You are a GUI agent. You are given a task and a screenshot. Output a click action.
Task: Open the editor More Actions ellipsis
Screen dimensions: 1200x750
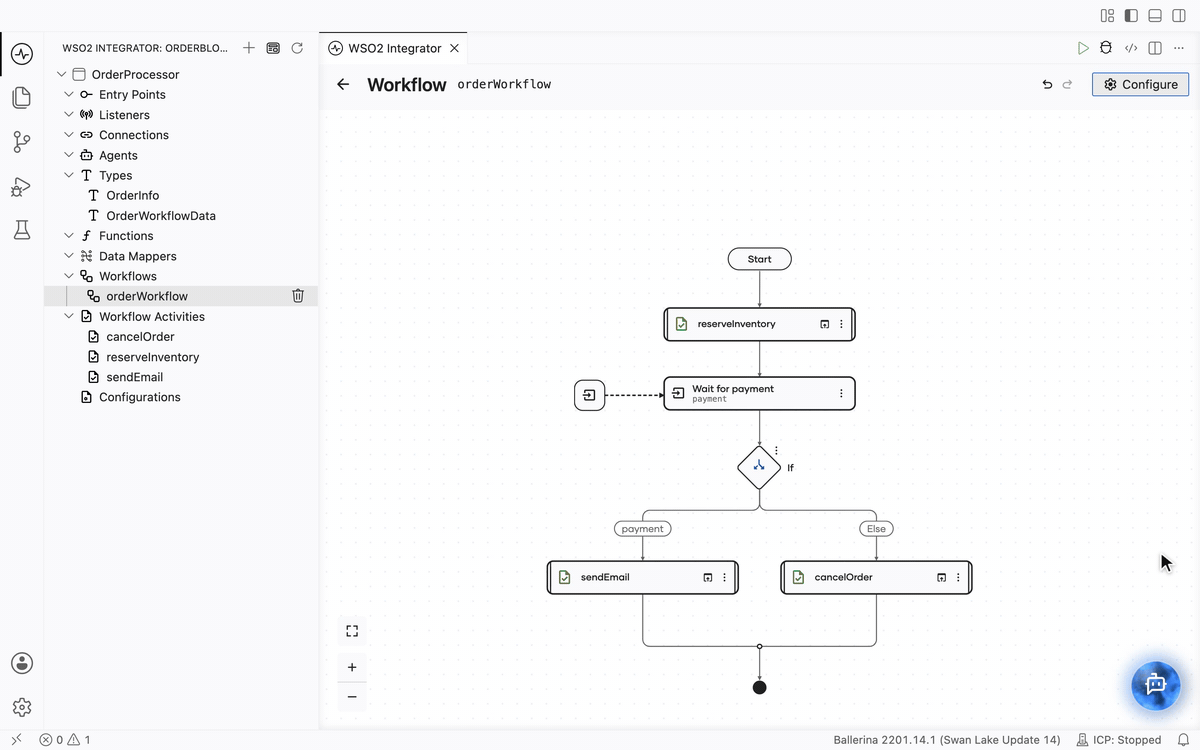point(1178,48)
